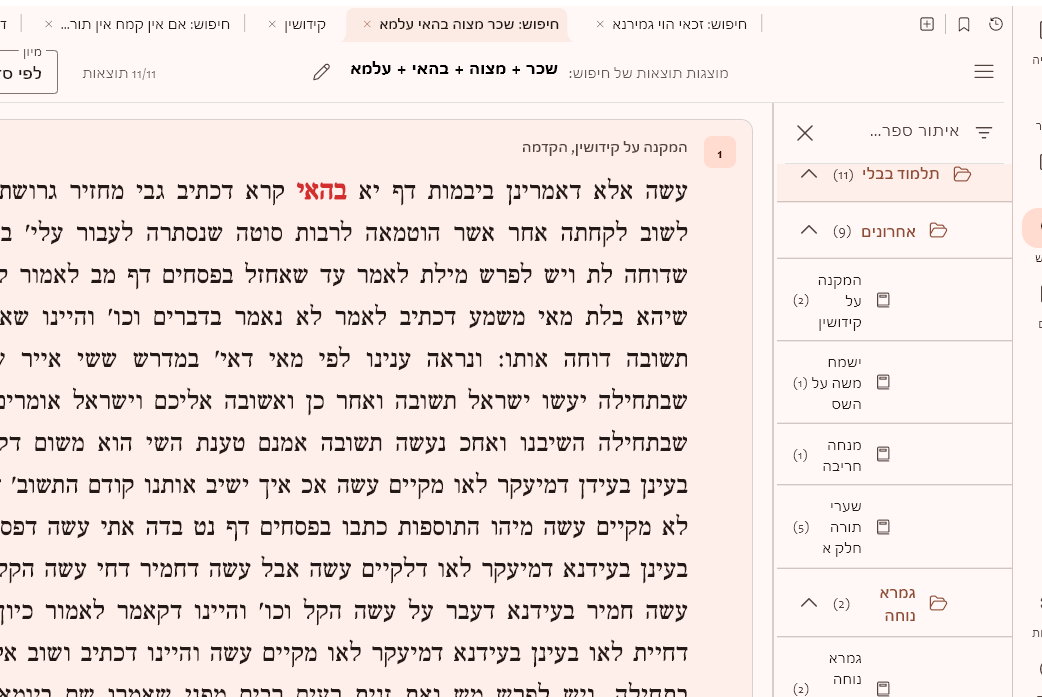Open the history clock icon
The height and width of the screenshot is (697, 1042).
[995, 24]
